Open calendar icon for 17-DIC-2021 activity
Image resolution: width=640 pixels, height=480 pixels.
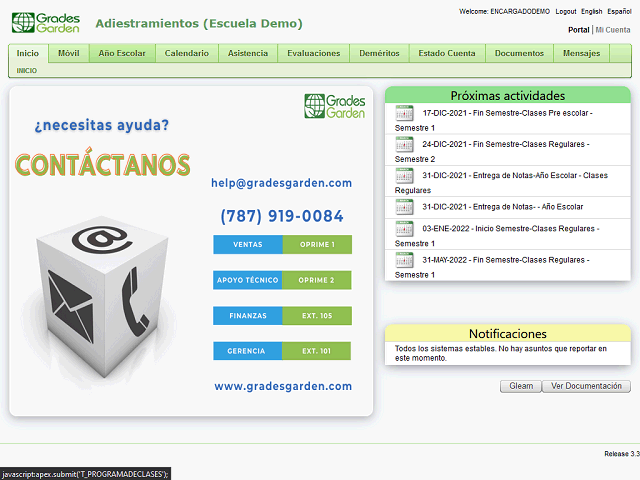404,113
